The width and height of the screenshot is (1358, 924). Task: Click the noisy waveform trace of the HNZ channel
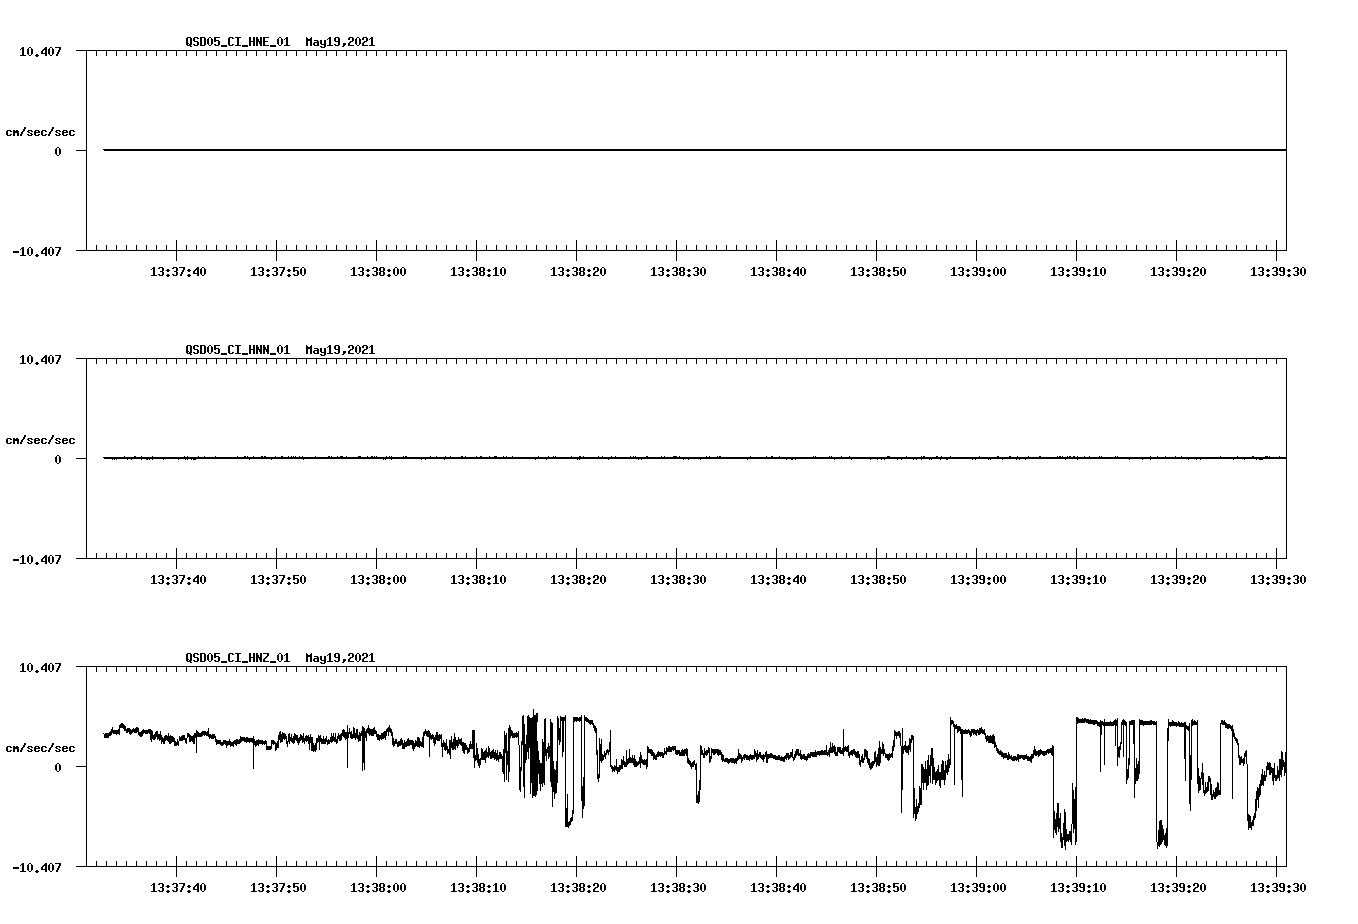tap(800, 755)
